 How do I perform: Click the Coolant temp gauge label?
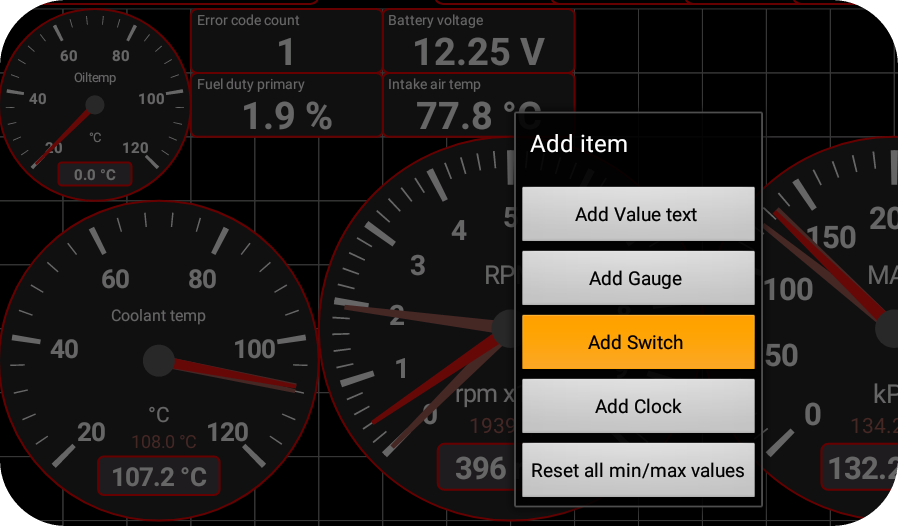158,316
